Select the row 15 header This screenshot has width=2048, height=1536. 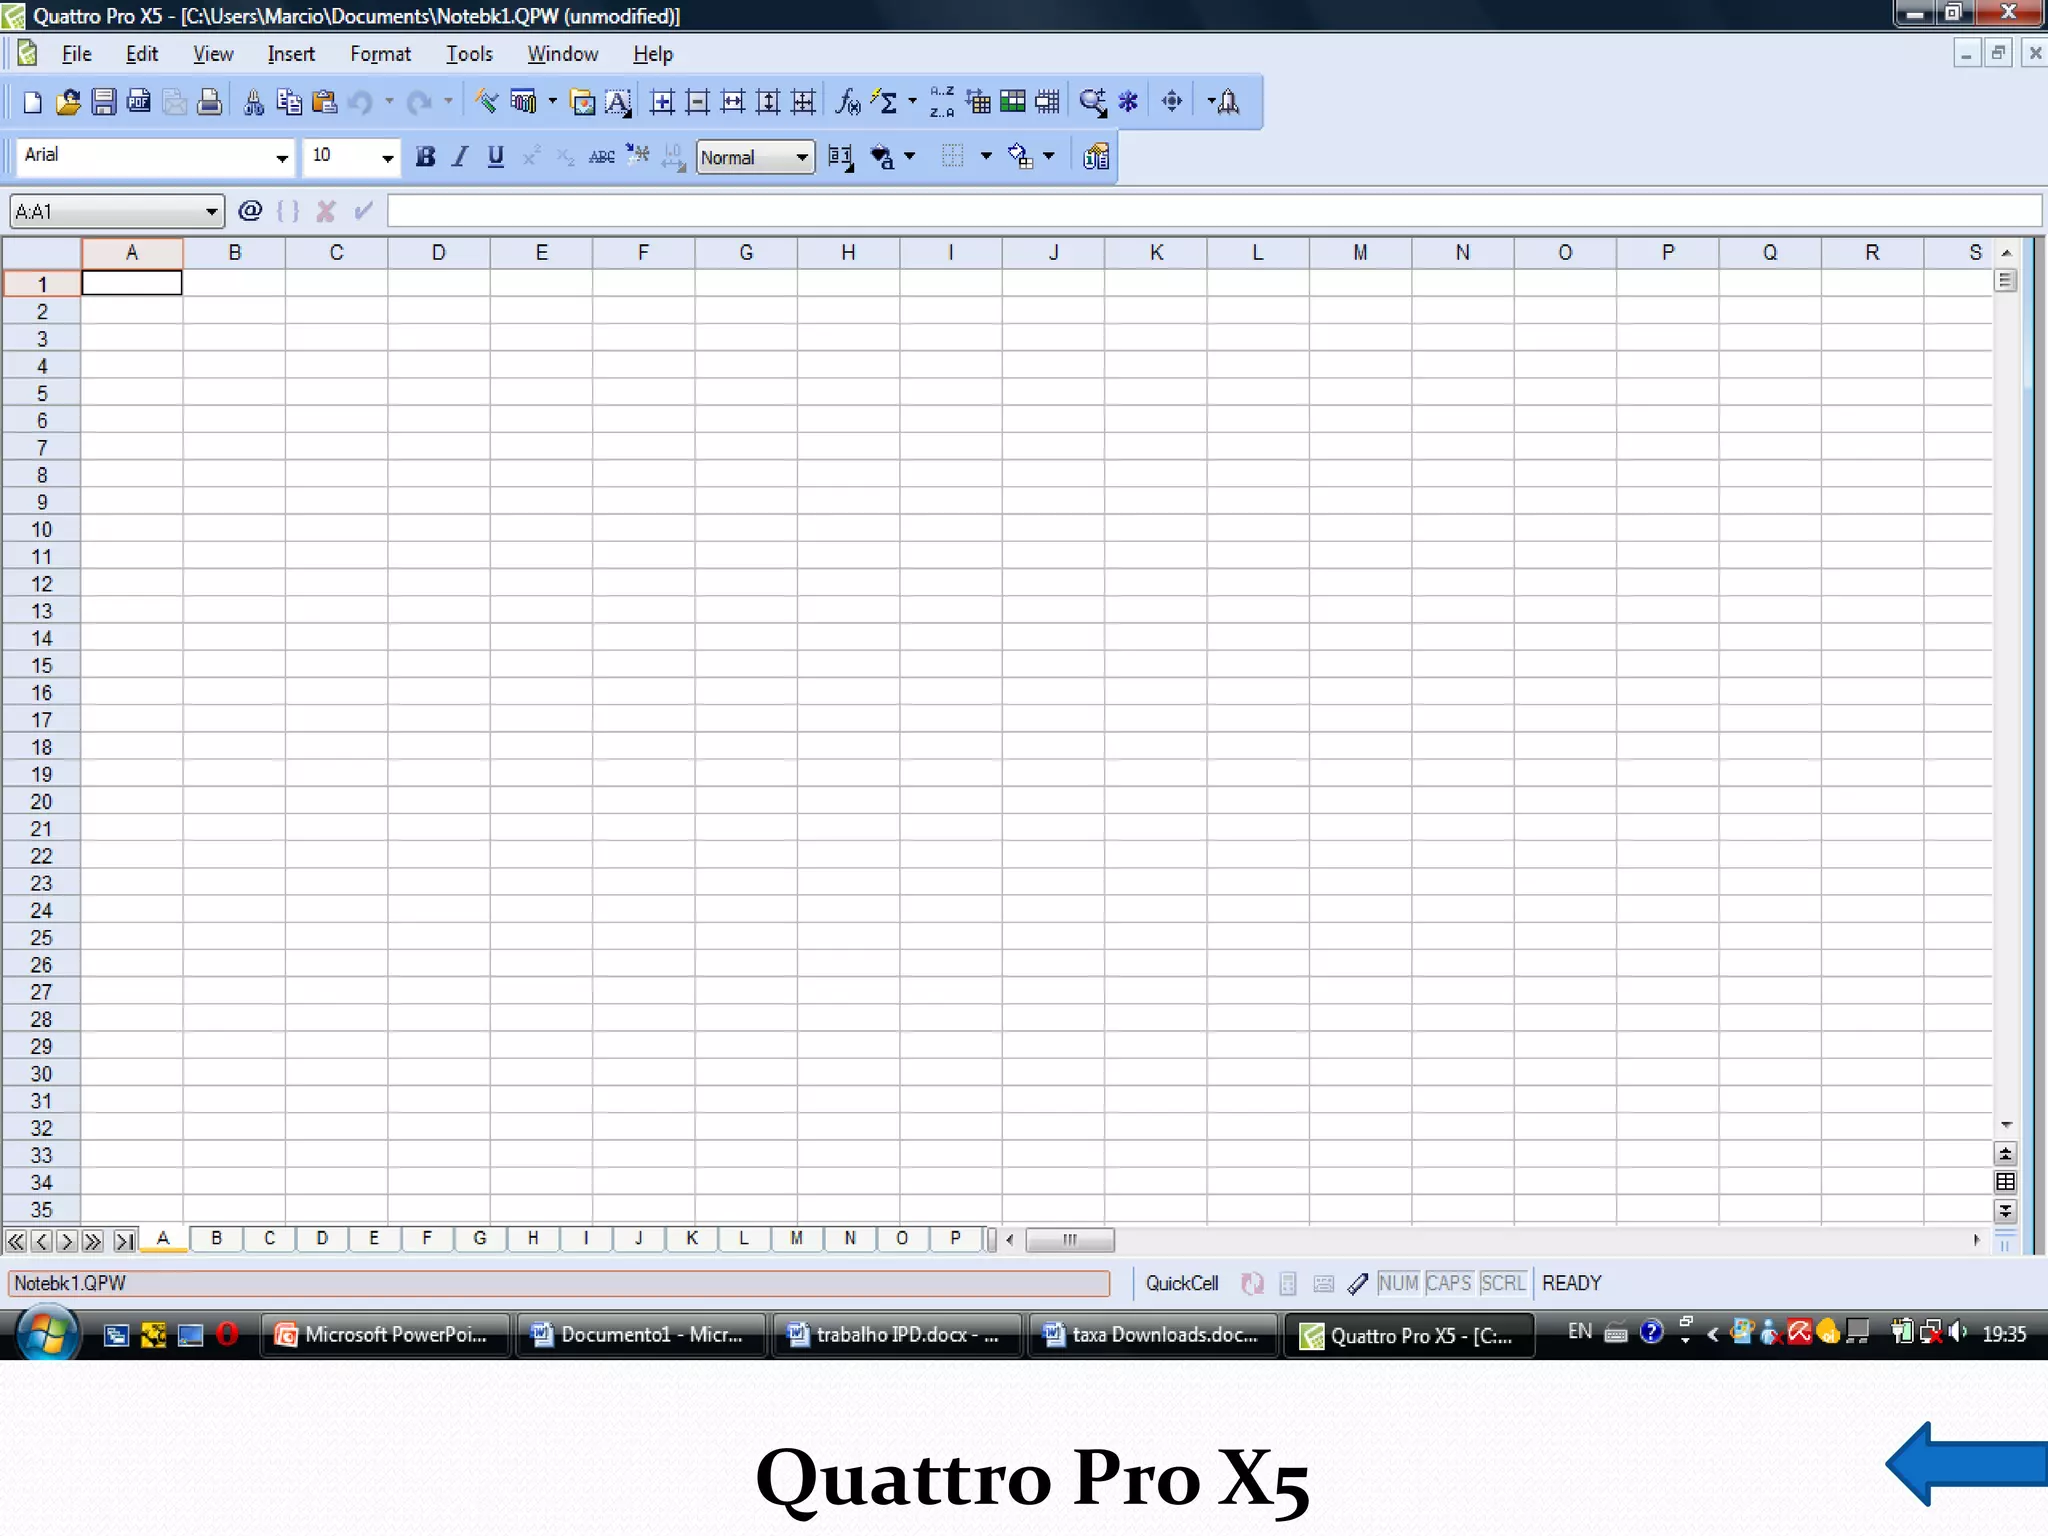[41, 666]
